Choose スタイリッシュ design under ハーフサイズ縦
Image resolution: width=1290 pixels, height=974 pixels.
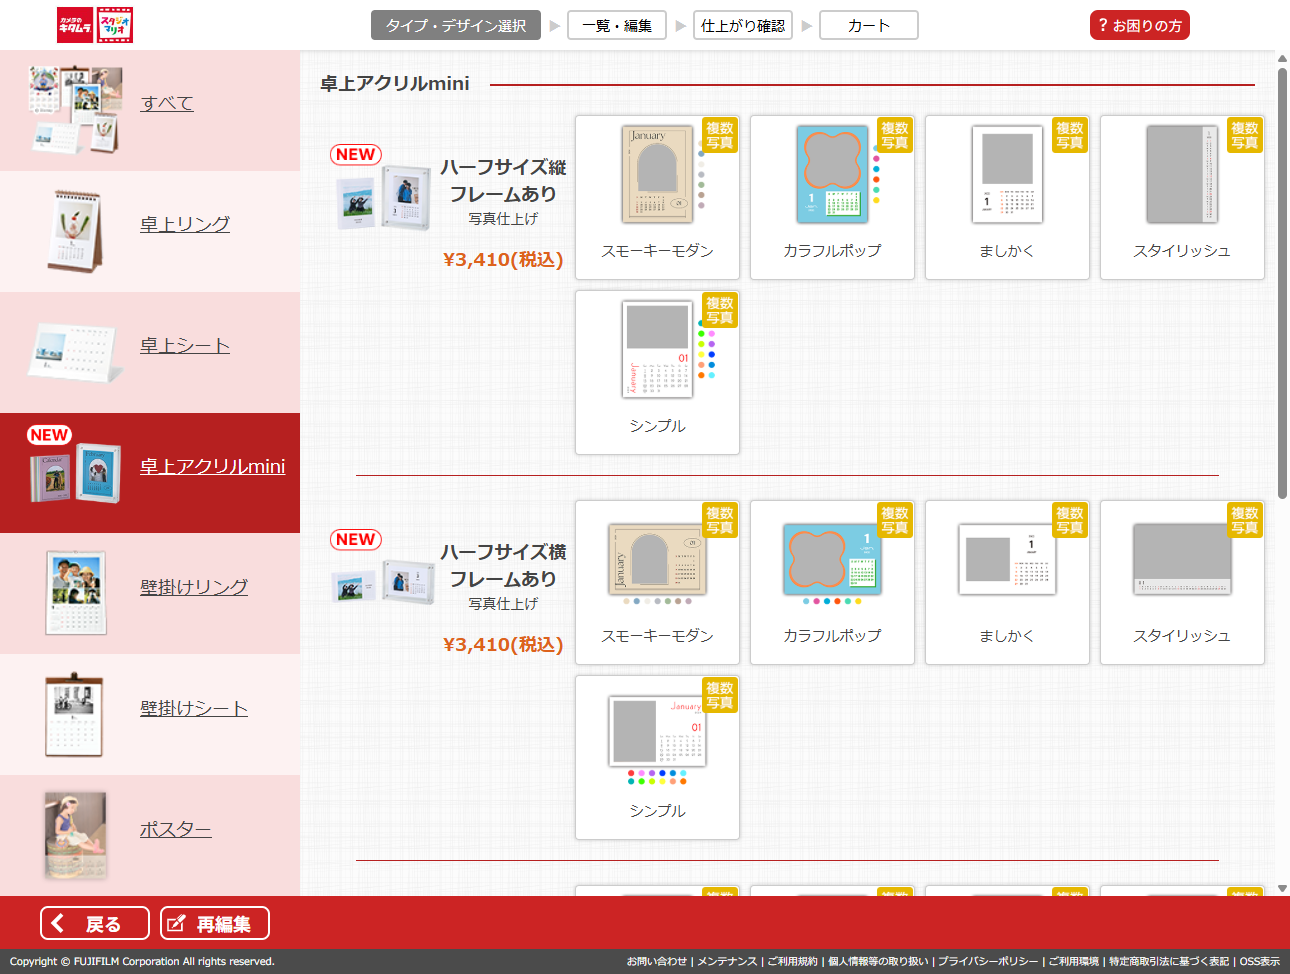click(1182, 197)
